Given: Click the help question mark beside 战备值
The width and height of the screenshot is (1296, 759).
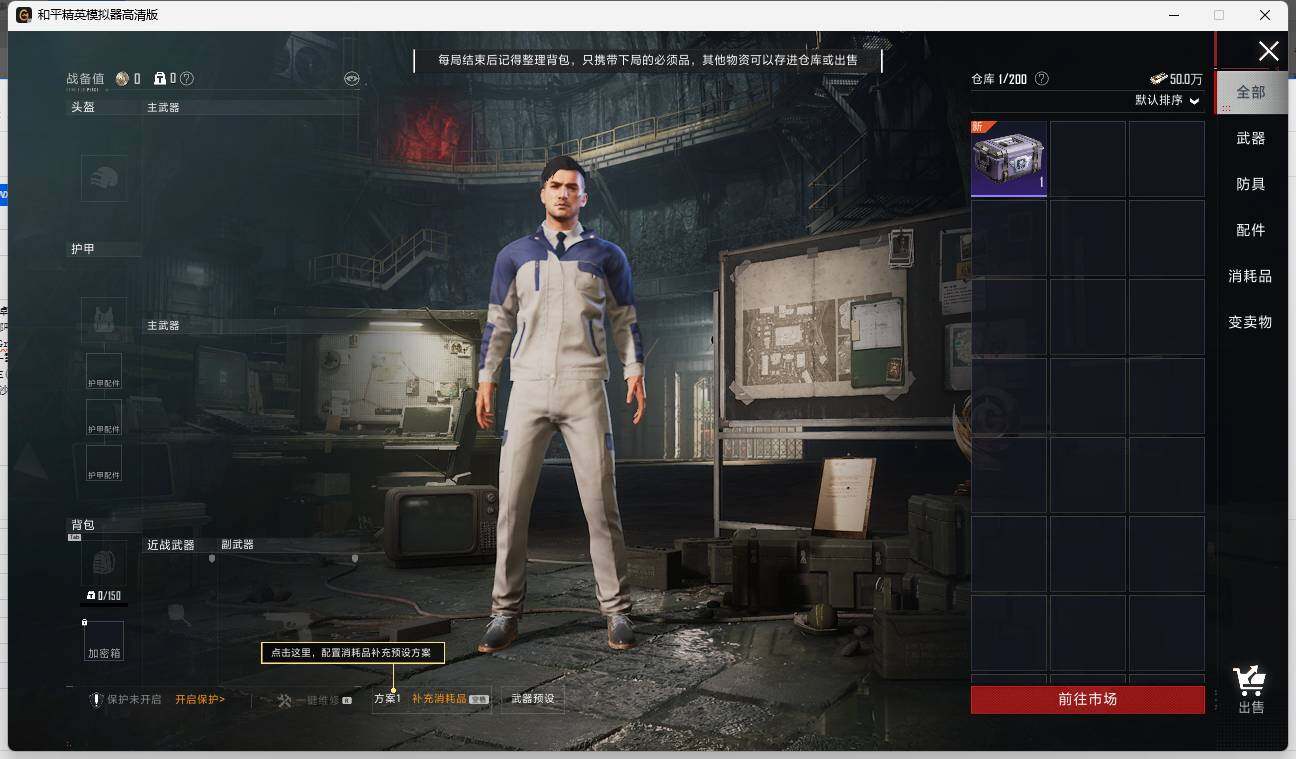Looking at the screenshot, I should click(187, 78).
